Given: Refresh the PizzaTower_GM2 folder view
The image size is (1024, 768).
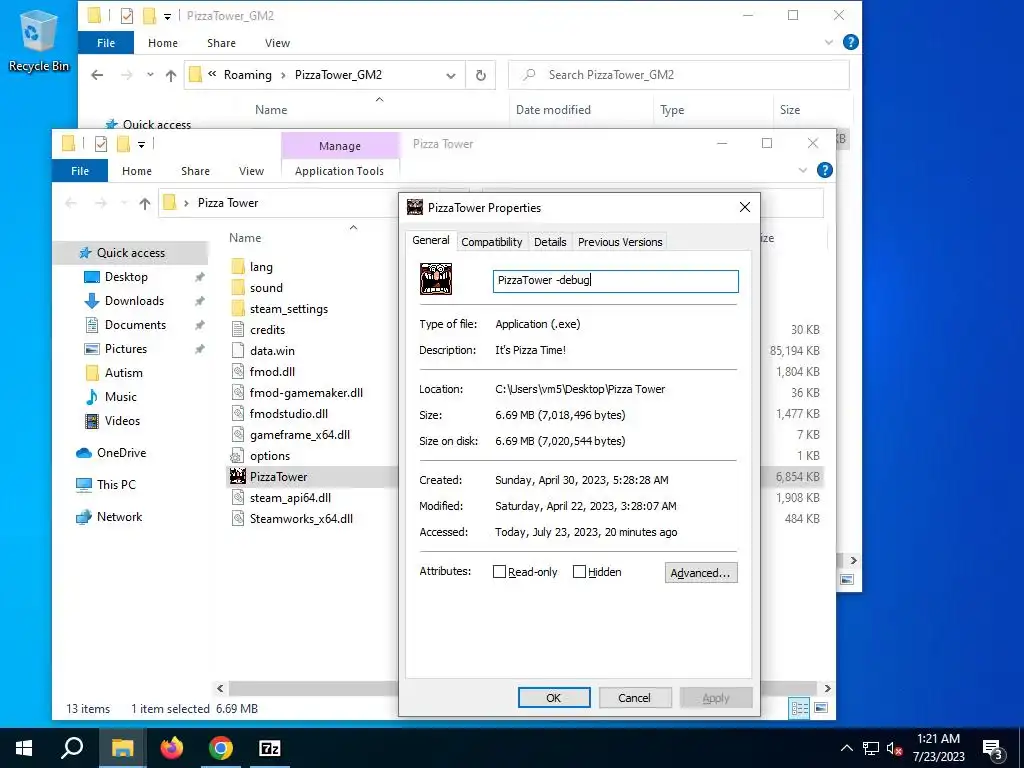Looking at the screenshot, I should [x=481, y=75].
